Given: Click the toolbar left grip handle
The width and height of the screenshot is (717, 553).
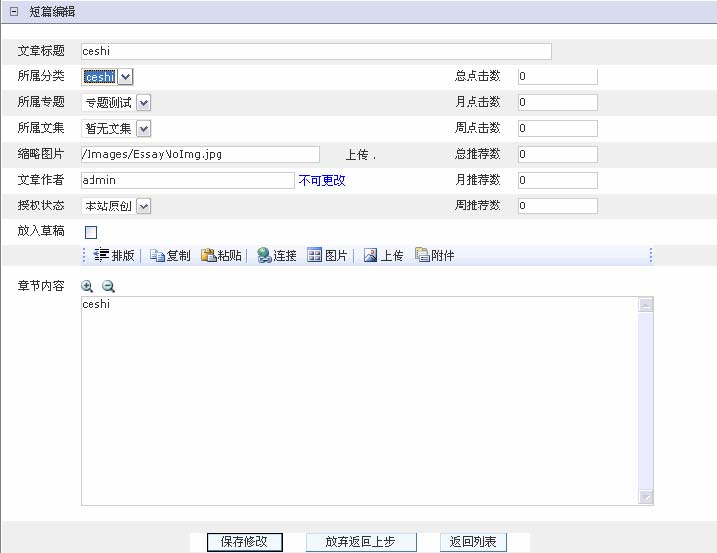Looking at the screenshot, I should click(x=84, y=255).
